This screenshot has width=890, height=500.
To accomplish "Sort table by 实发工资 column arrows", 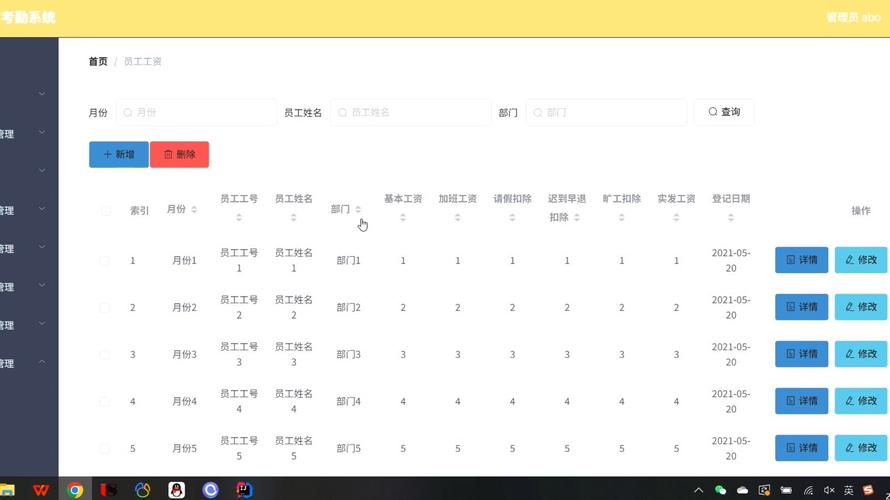I will click(676, 217).
